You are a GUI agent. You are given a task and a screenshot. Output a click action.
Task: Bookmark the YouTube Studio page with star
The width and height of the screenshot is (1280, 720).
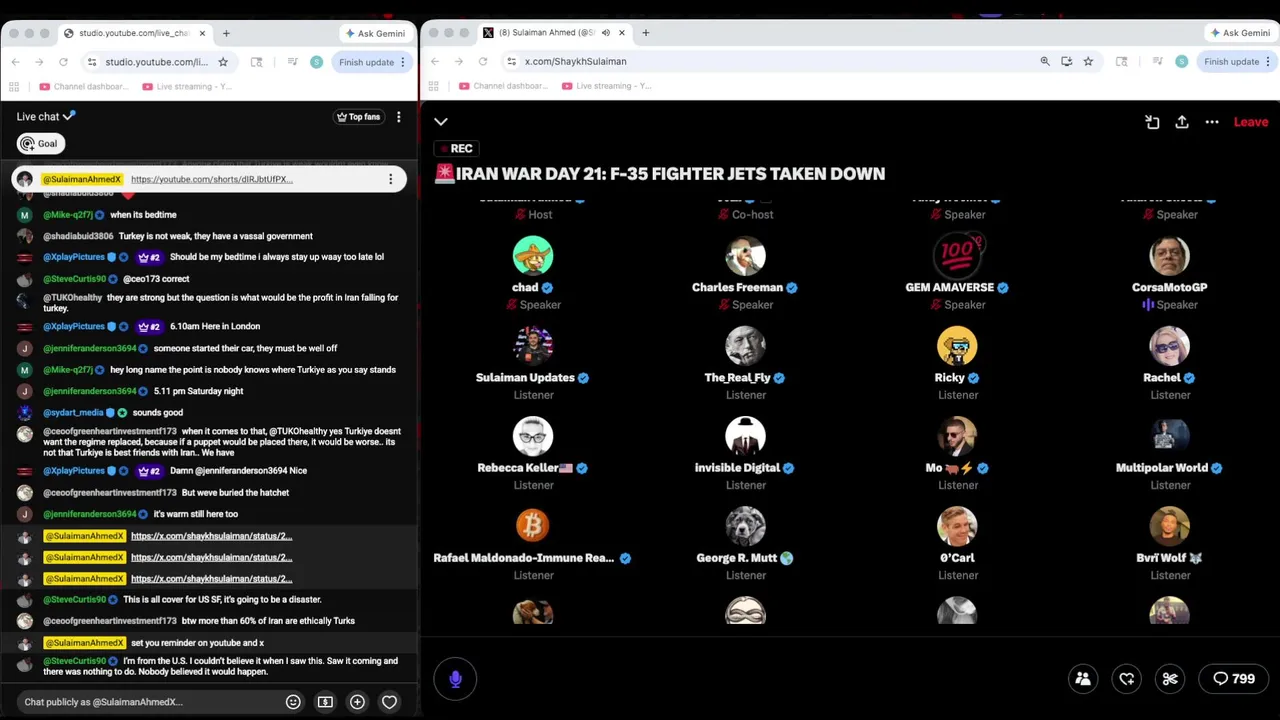click(x=223, y=62)
